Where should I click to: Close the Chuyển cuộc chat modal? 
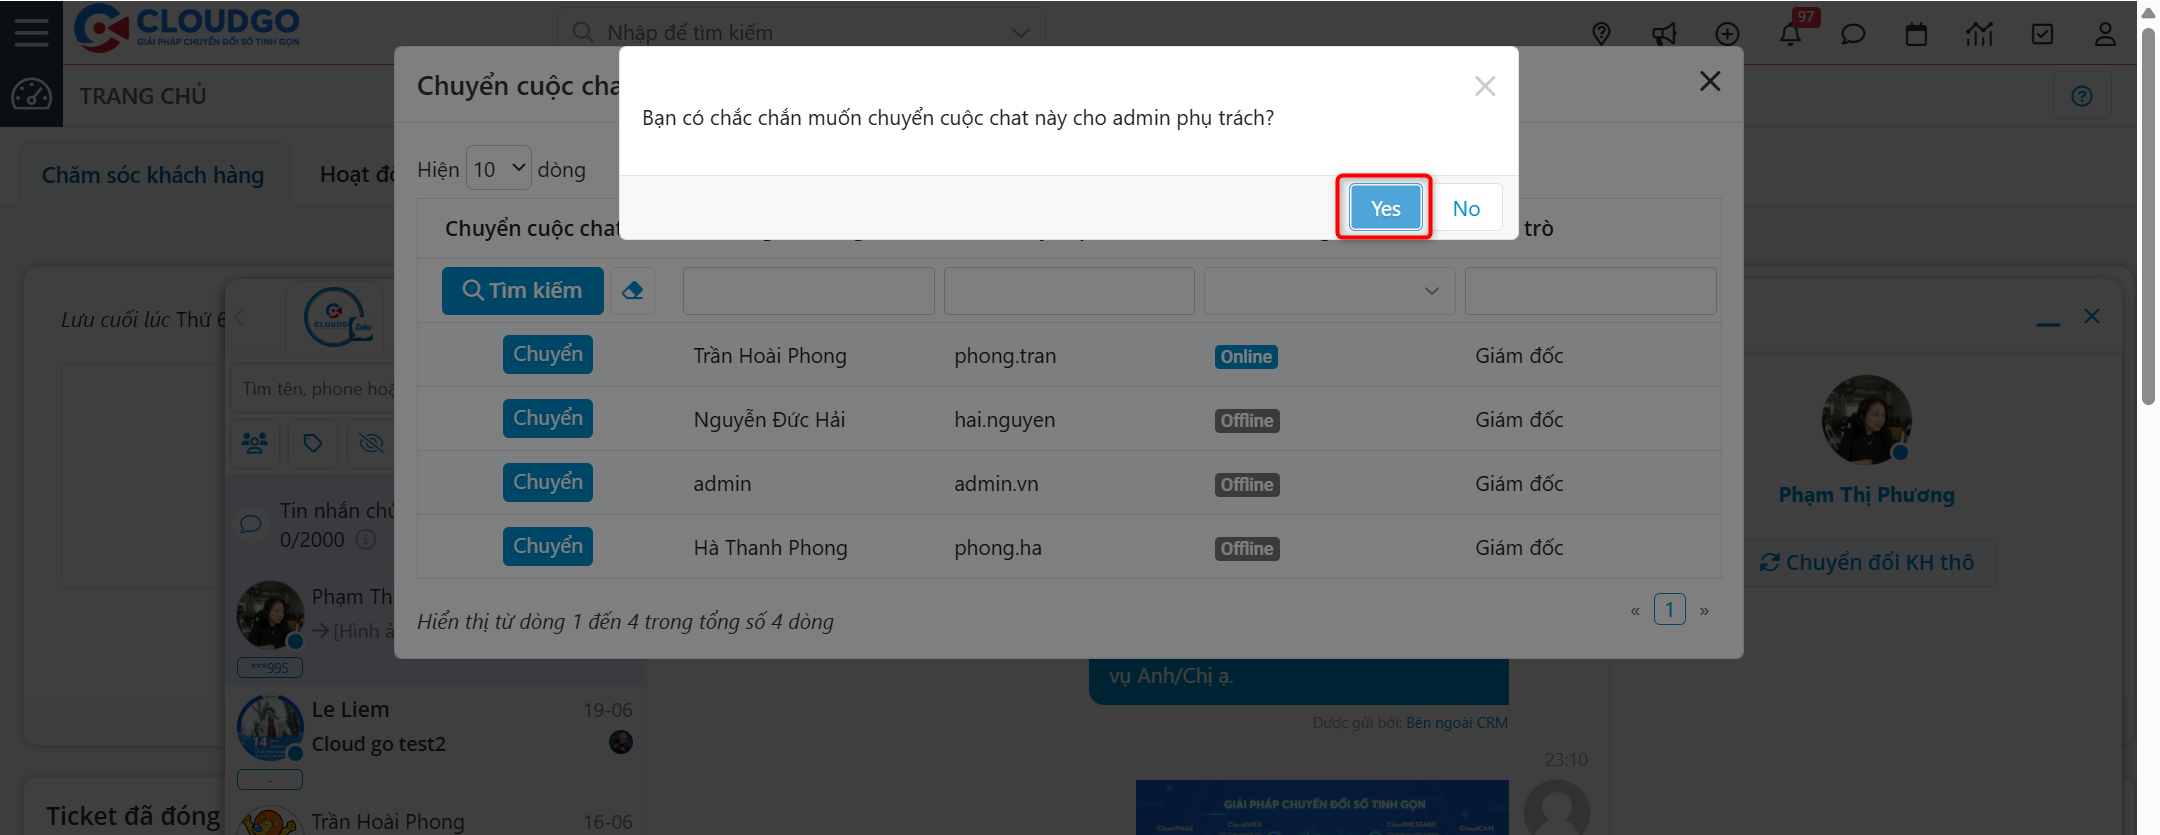[1710, 81]
